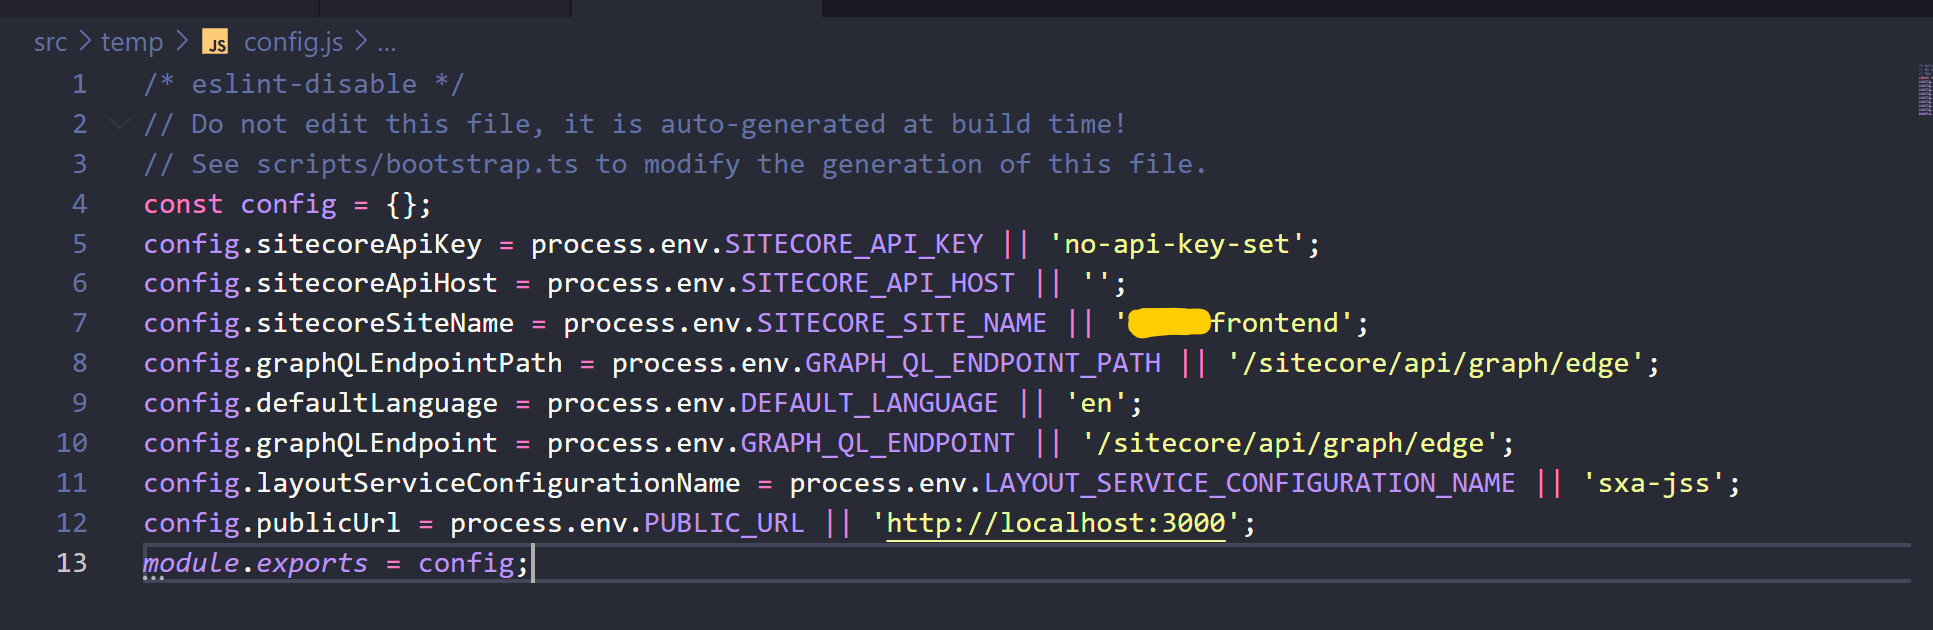Click the minimap at right edge

tap(1924, 90)
